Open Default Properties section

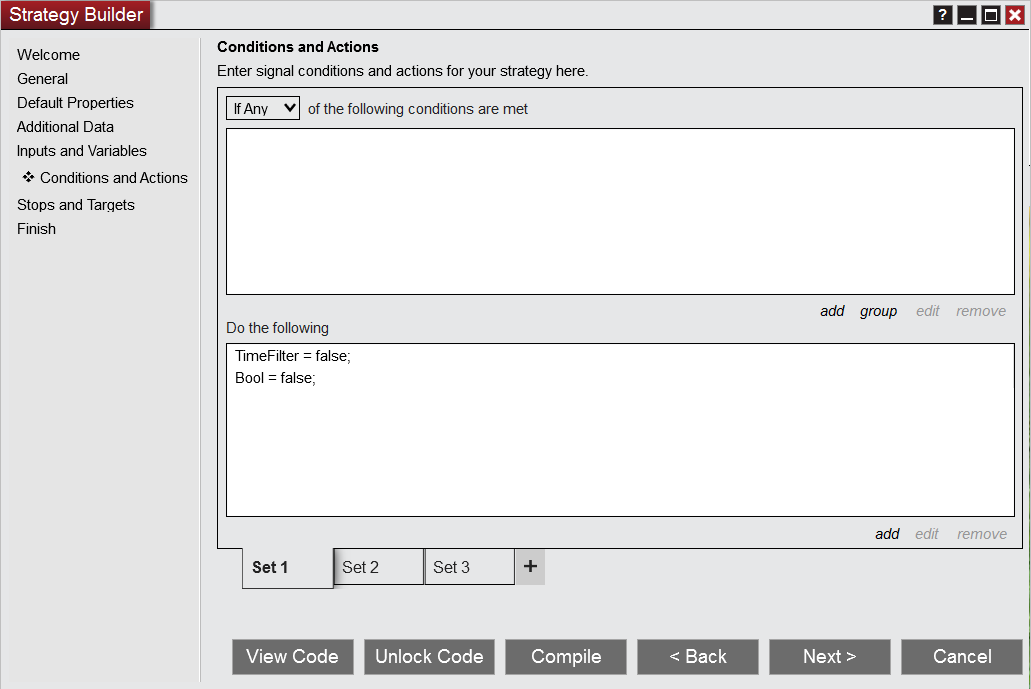click(76, 103)
